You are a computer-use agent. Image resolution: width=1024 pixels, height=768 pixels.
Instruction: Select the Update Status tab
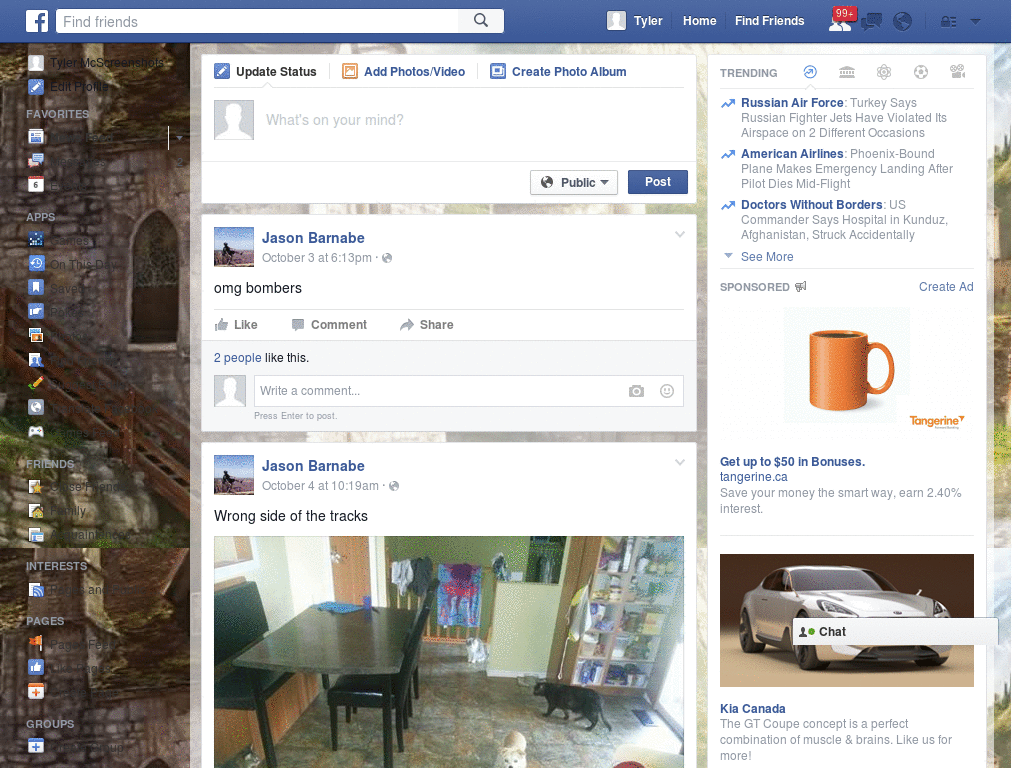266,72
